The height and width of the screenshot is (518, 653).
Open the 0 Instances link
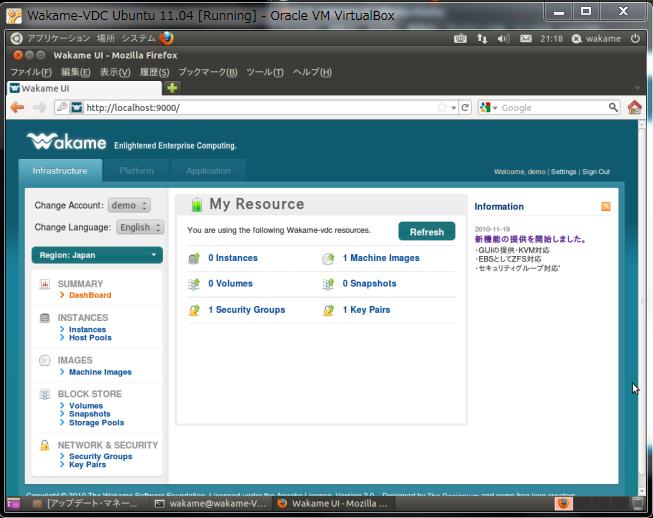click(233, 258)
